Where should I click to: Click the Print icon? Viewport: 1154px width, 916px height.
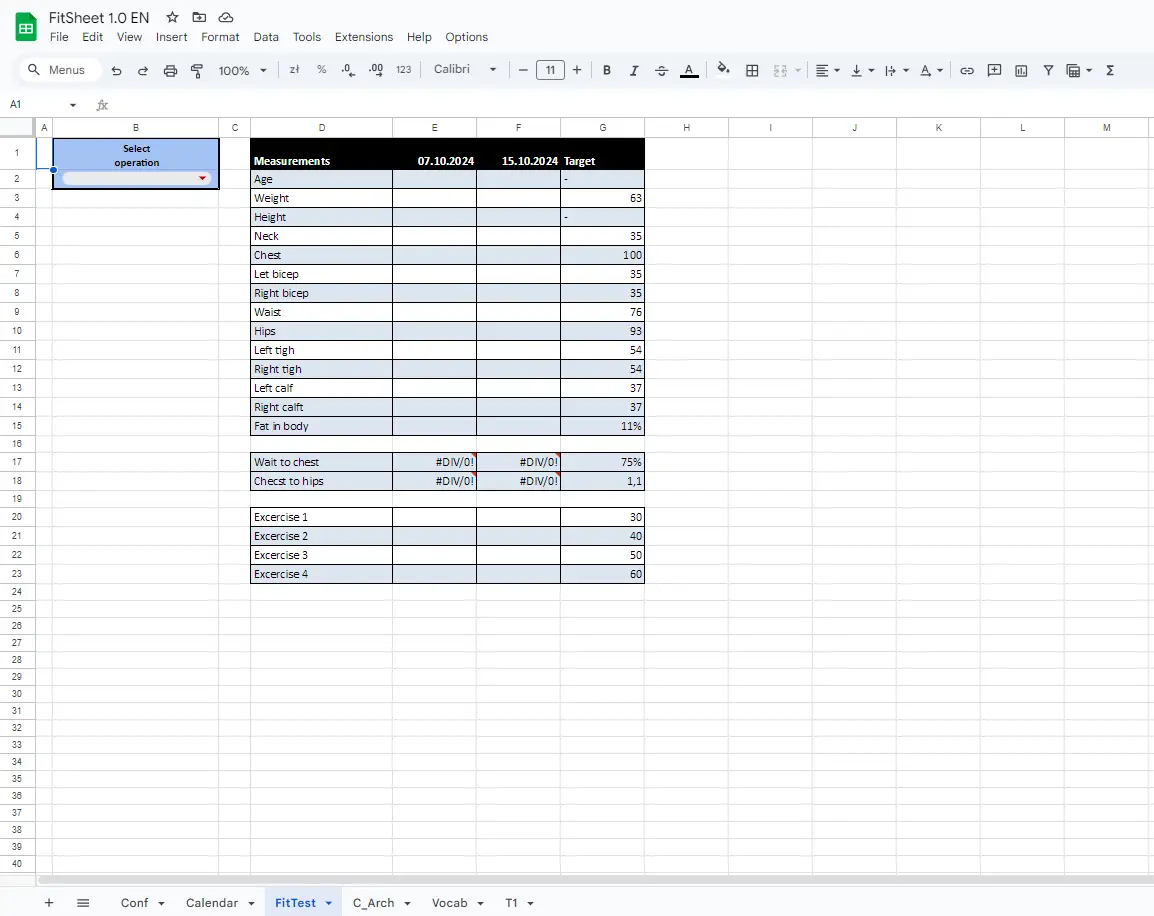tap(170, 71)
